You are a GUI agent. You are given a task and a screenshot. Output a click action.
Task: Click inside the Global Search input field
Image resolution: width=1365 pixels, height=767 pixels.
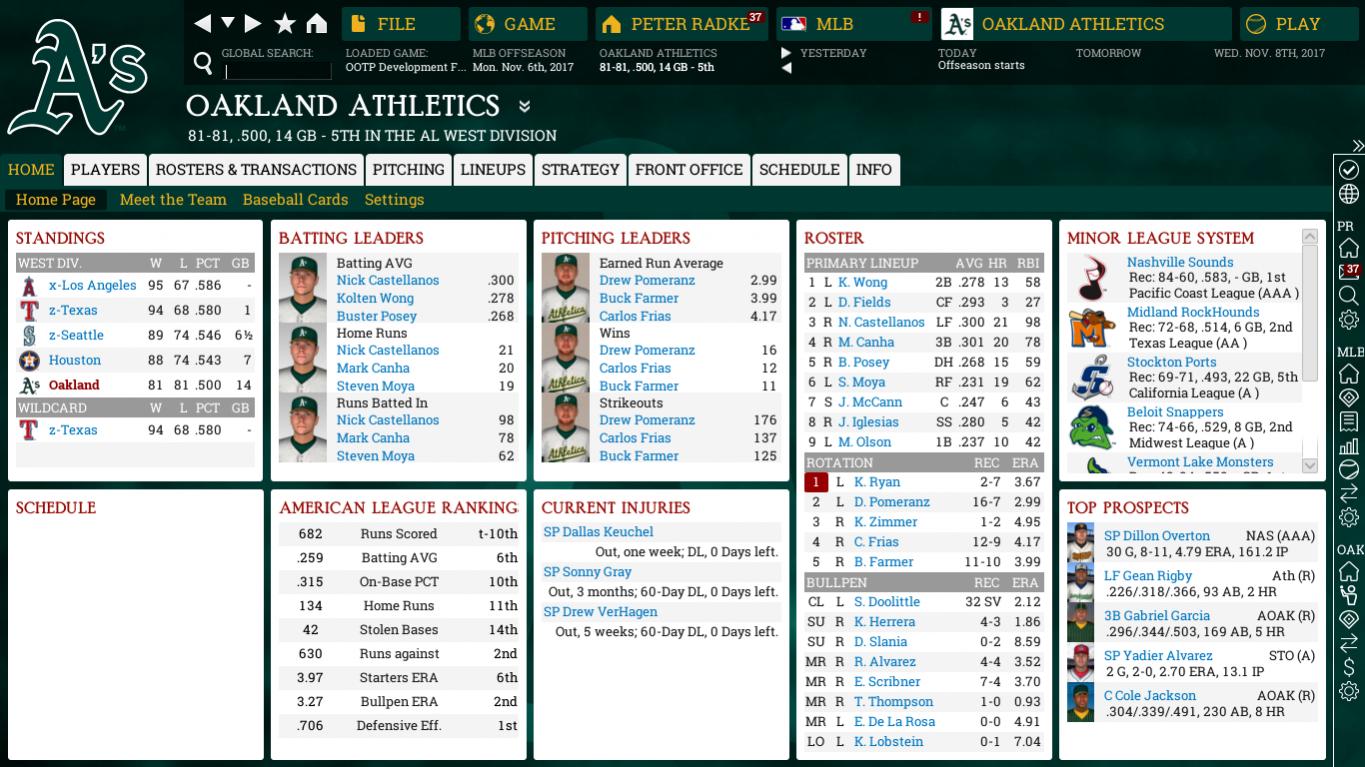[x=278, y=70]
